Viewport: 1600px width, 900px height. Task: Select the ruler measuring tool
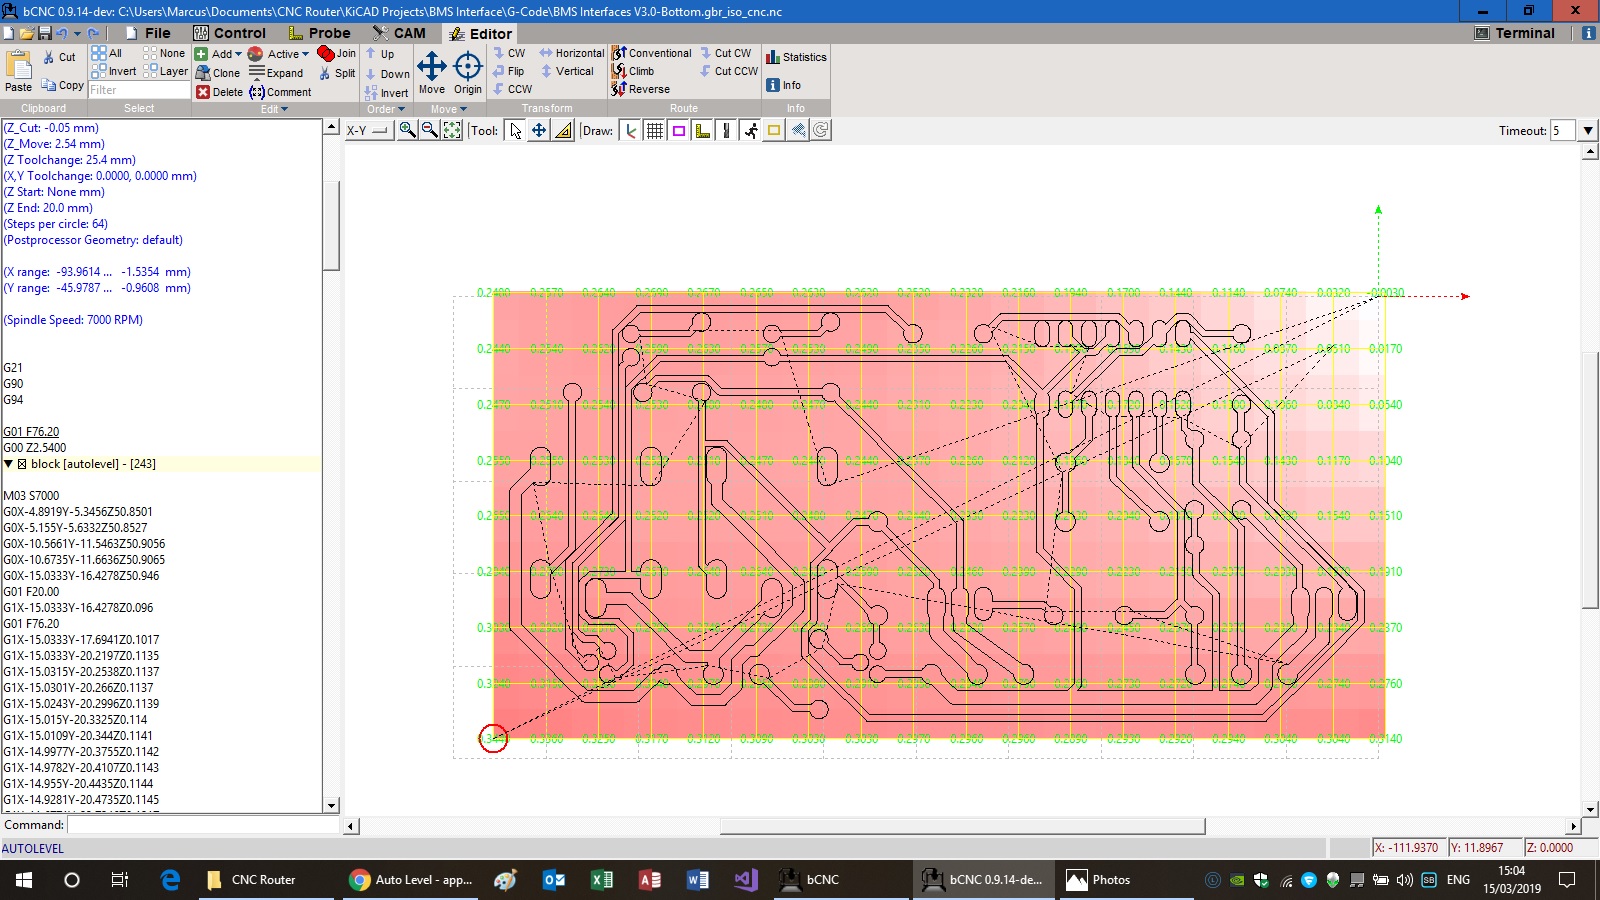(563, 130)
